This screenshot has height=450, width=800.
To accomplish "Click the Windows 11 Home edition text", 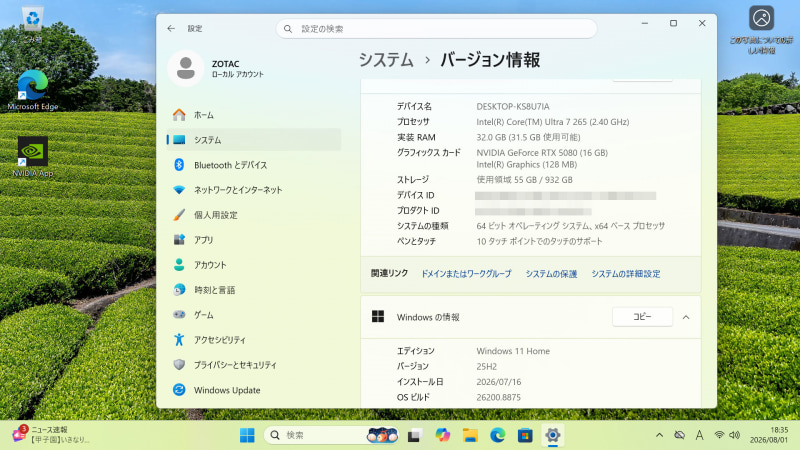I will coord(513,351).
